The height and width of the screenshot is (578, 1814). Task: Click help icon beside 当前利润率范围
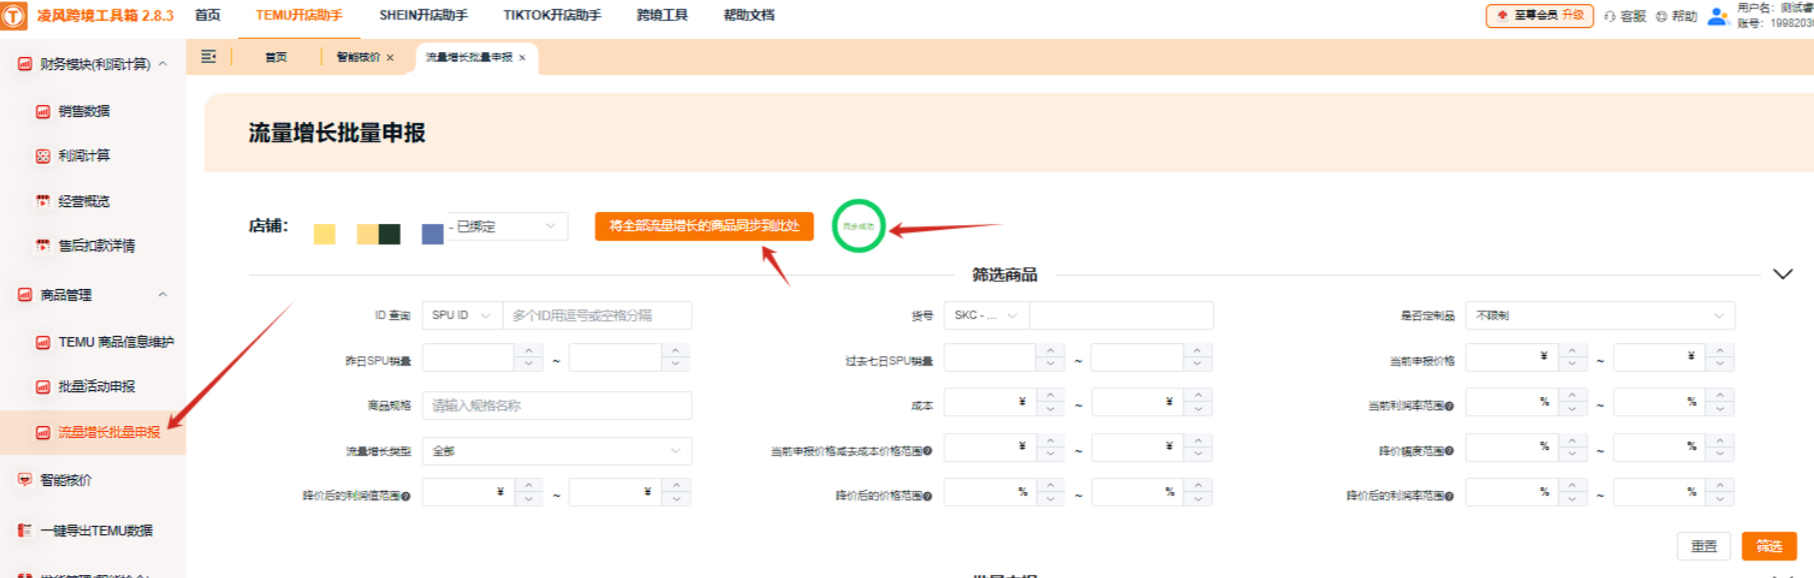pyautogui.click(x=1449, y=406)
